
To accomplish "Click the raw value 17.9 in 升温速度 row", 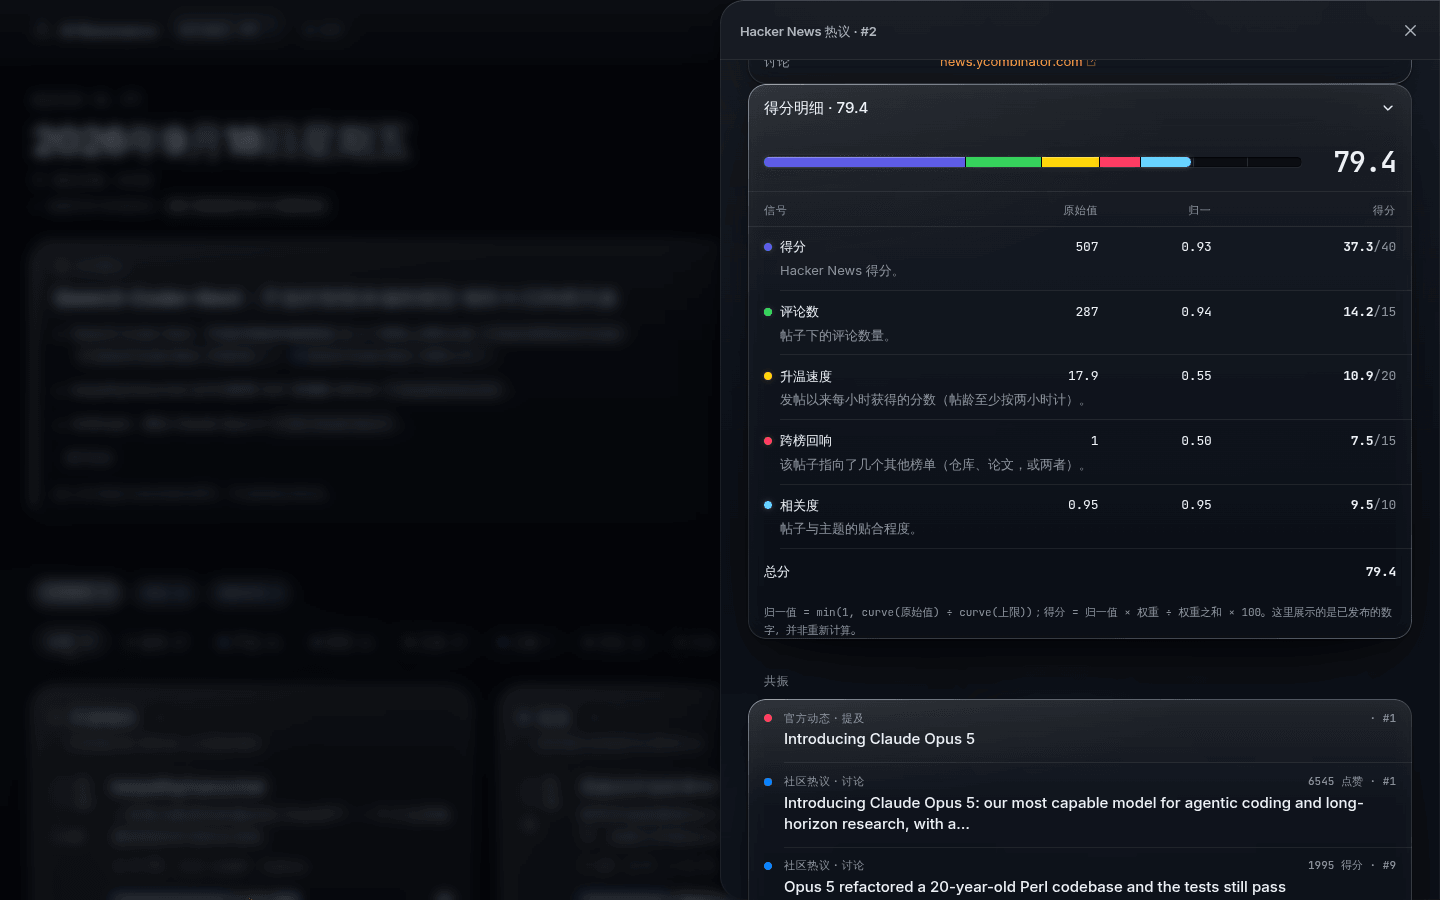I will (x=1083, y=376).
